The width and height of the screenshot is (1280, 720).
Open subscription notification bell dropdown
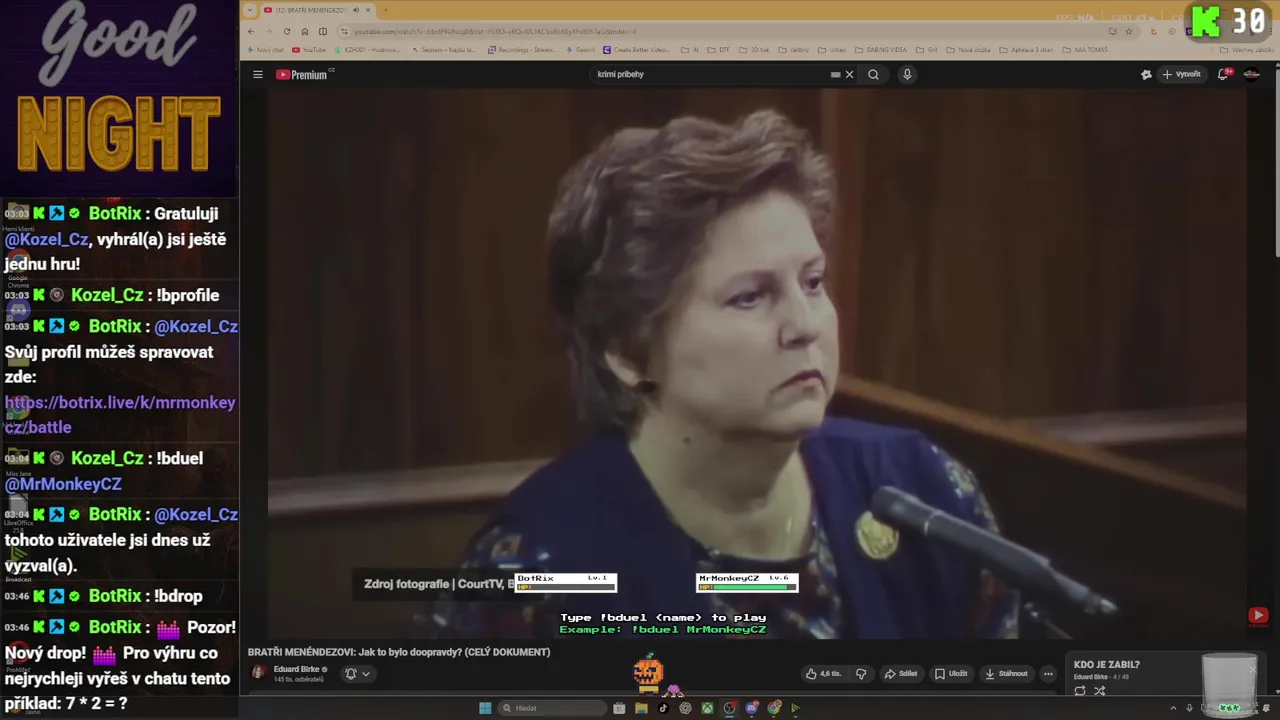pos(357,674)
